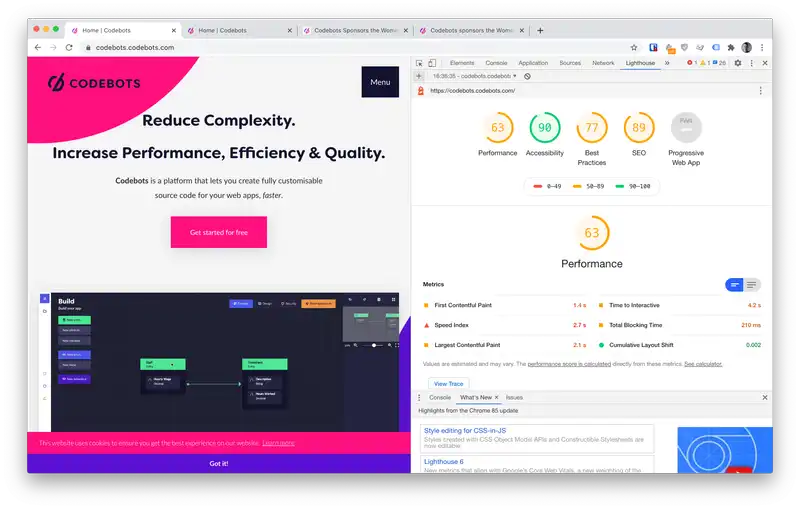
Task: Open the Issues drawer tab
Action: (x=514, y=397)
